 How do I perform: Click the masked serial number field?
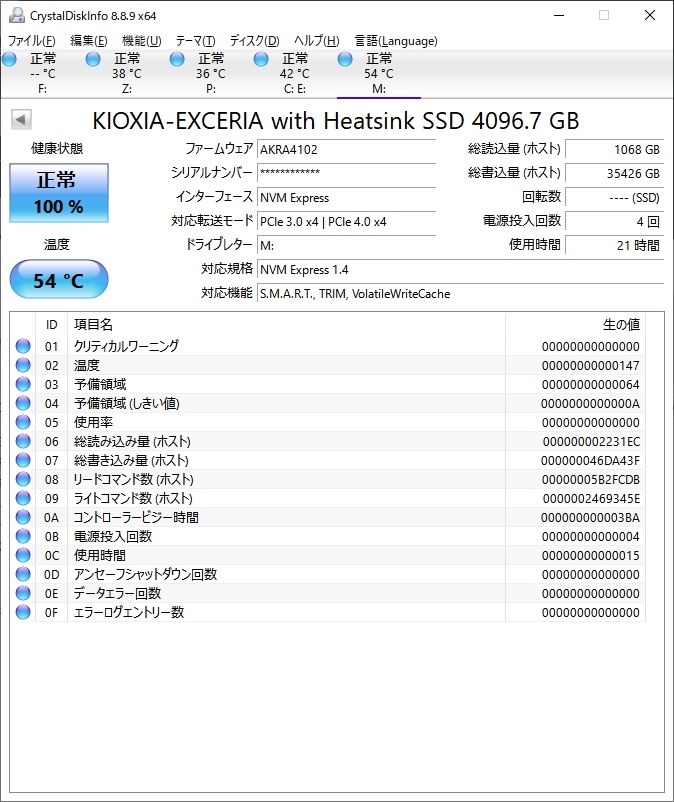[x=346, y=173]
